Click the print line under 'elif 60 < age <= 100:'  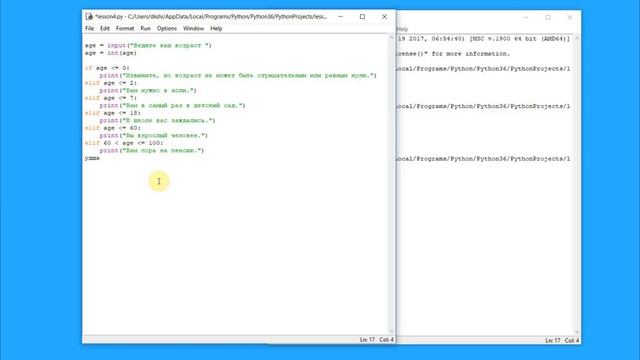coord(152,151)
